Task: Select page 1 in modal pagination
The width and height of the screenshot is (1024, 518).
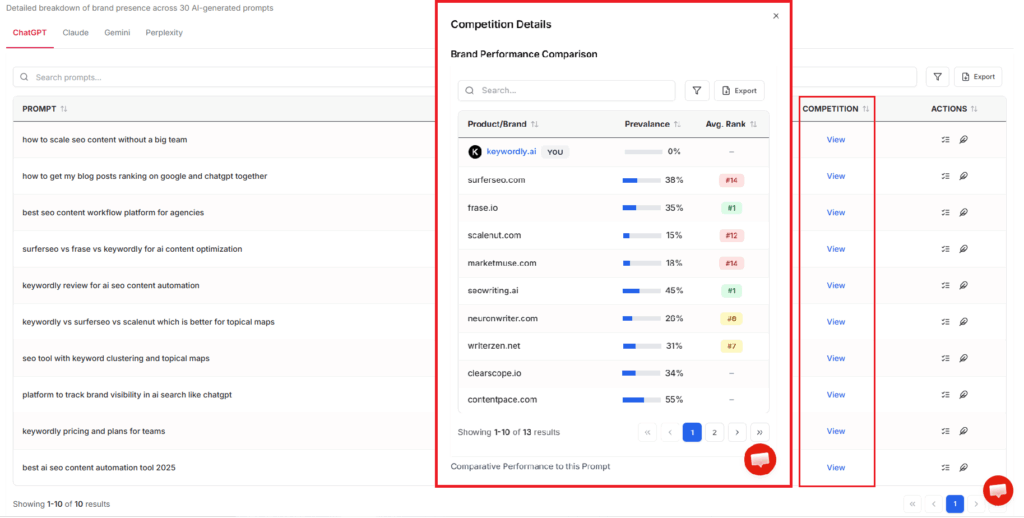Action: tap(692, 432)
